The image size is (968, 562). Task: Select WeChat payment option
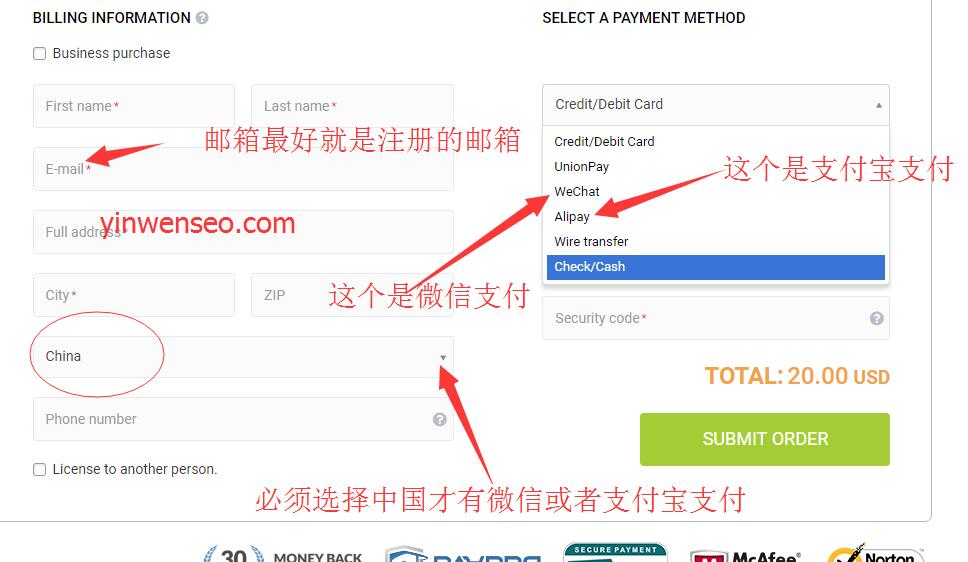[x=577, y=192]
